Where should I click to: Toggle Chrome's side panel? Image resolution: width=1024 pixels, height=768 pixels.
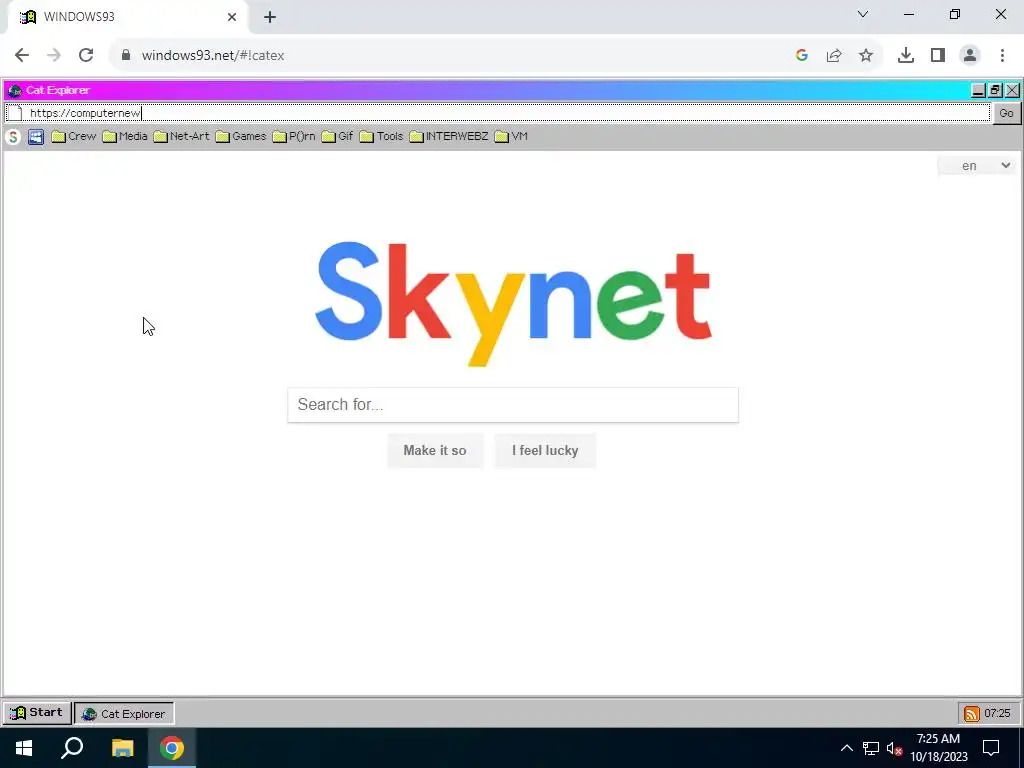(x=938, y=56)
